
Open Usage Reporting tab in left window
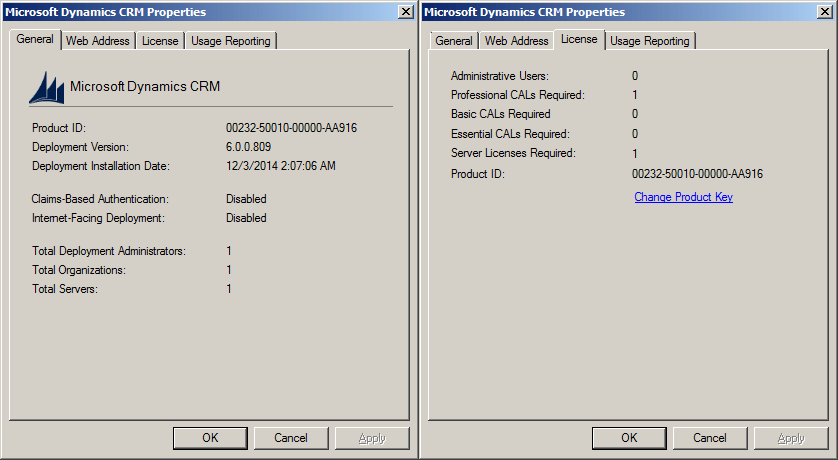coord(230,41)
